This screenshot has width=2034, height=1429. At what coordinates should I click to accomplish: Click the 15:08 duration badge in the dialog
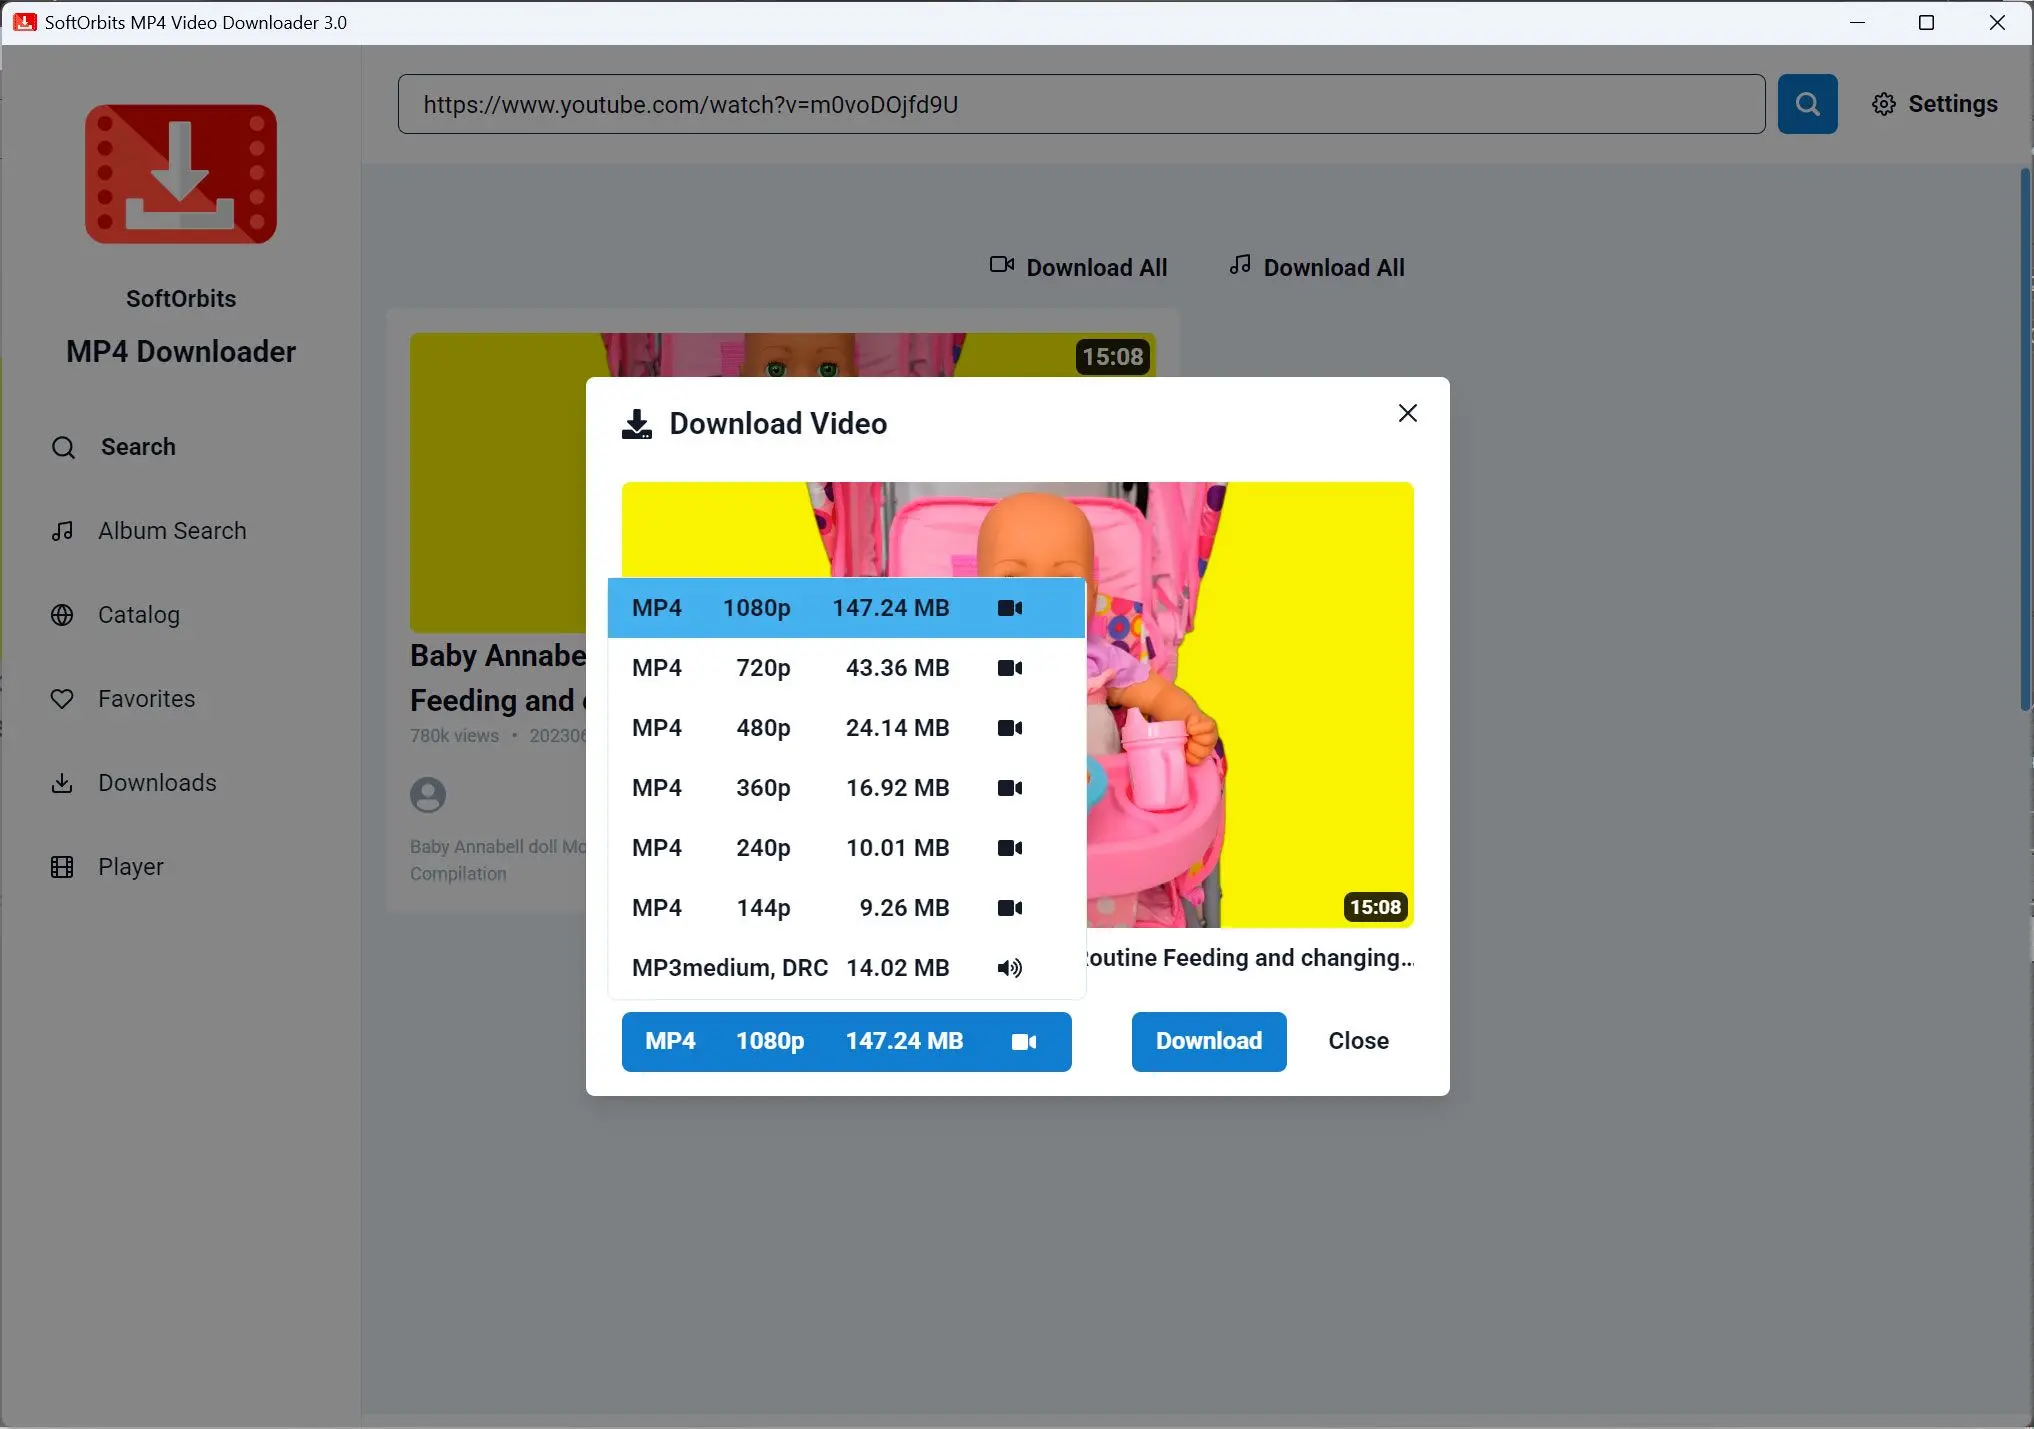click(1375, 907)
